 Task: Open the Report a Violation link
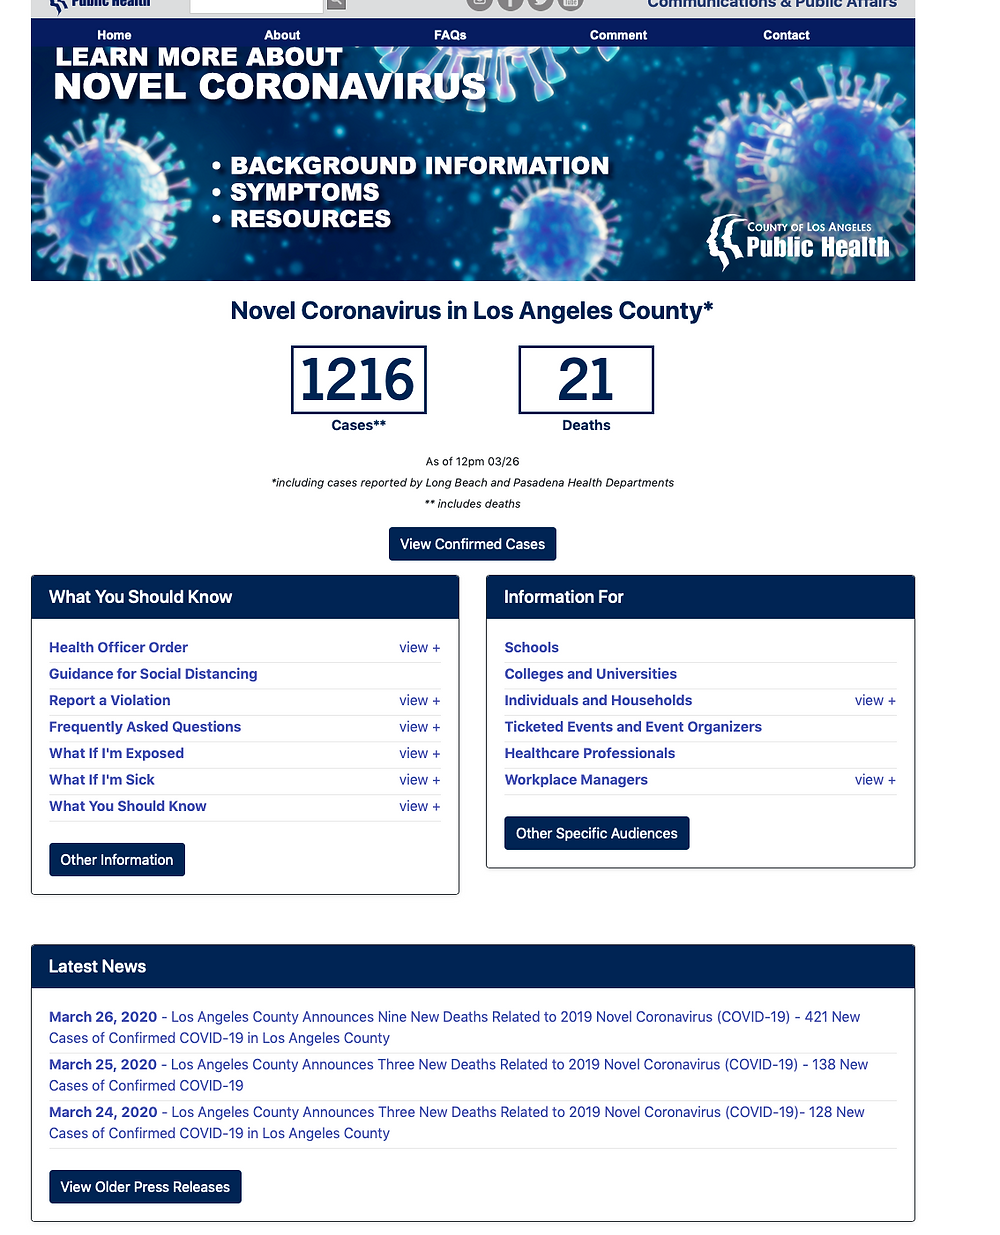pyautogui.click(x=110, y=701)
